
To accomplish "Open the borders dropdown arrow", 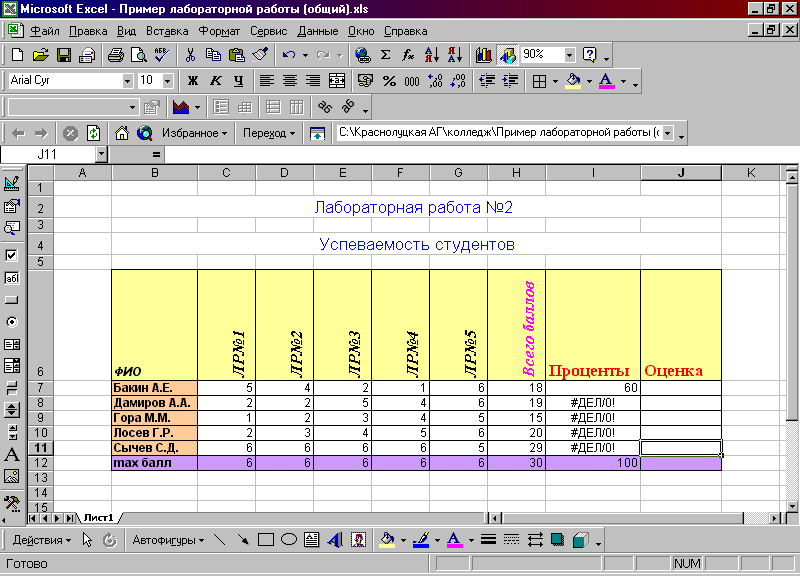I will click(x=555, y=81).
